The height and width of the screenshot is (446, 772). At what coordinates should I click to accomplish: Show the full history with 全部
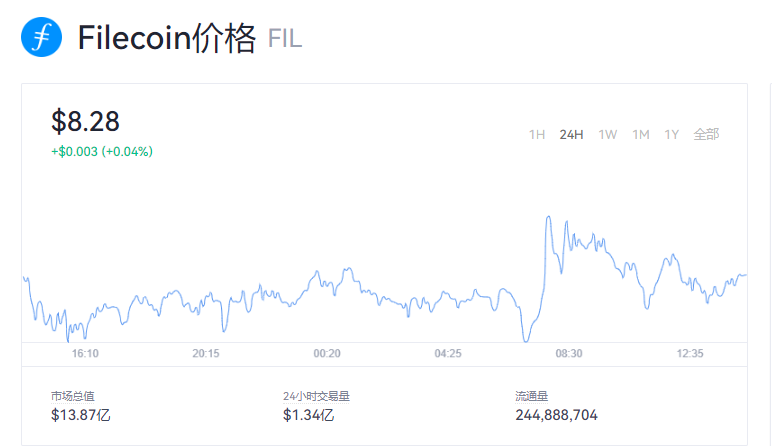point(707,134)
